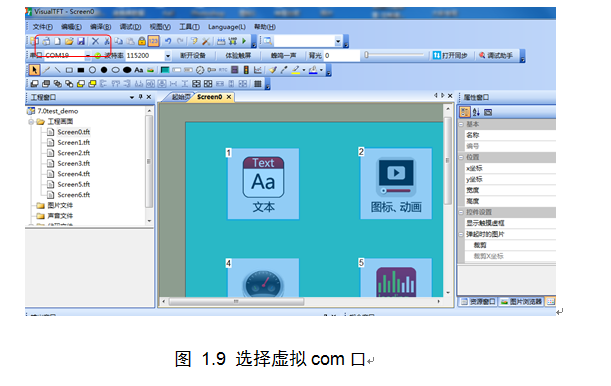Open the baud rate 115200 dropdown
This screenshot has width=611, height=386.
point(168,56)
